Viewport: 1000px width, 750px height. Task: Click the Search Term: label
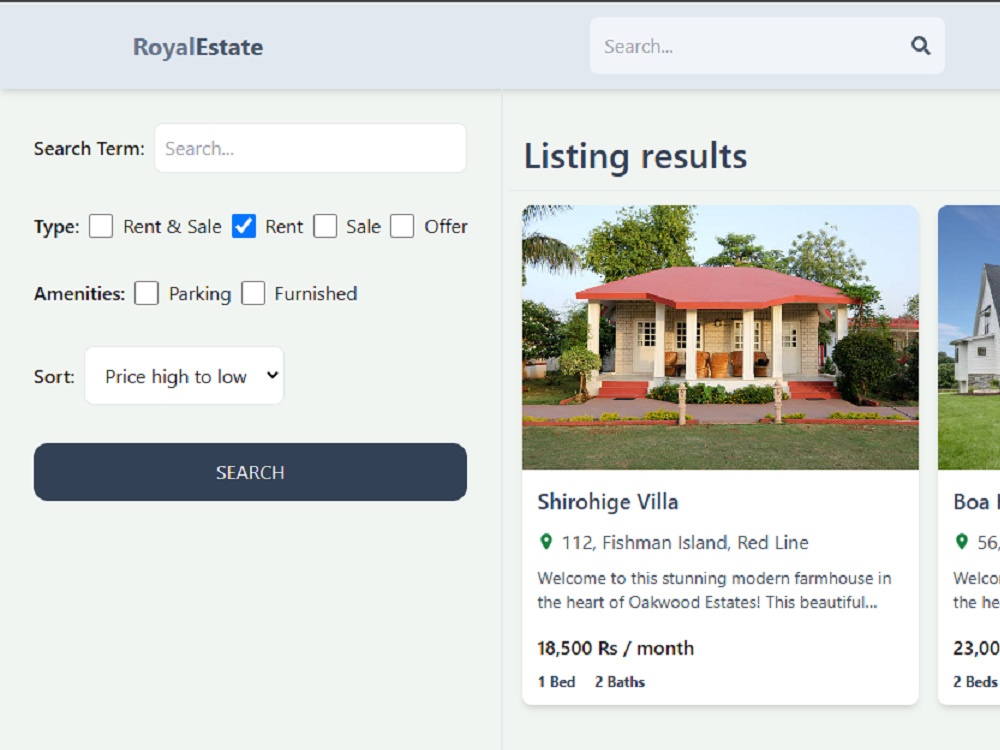[89, 149]
